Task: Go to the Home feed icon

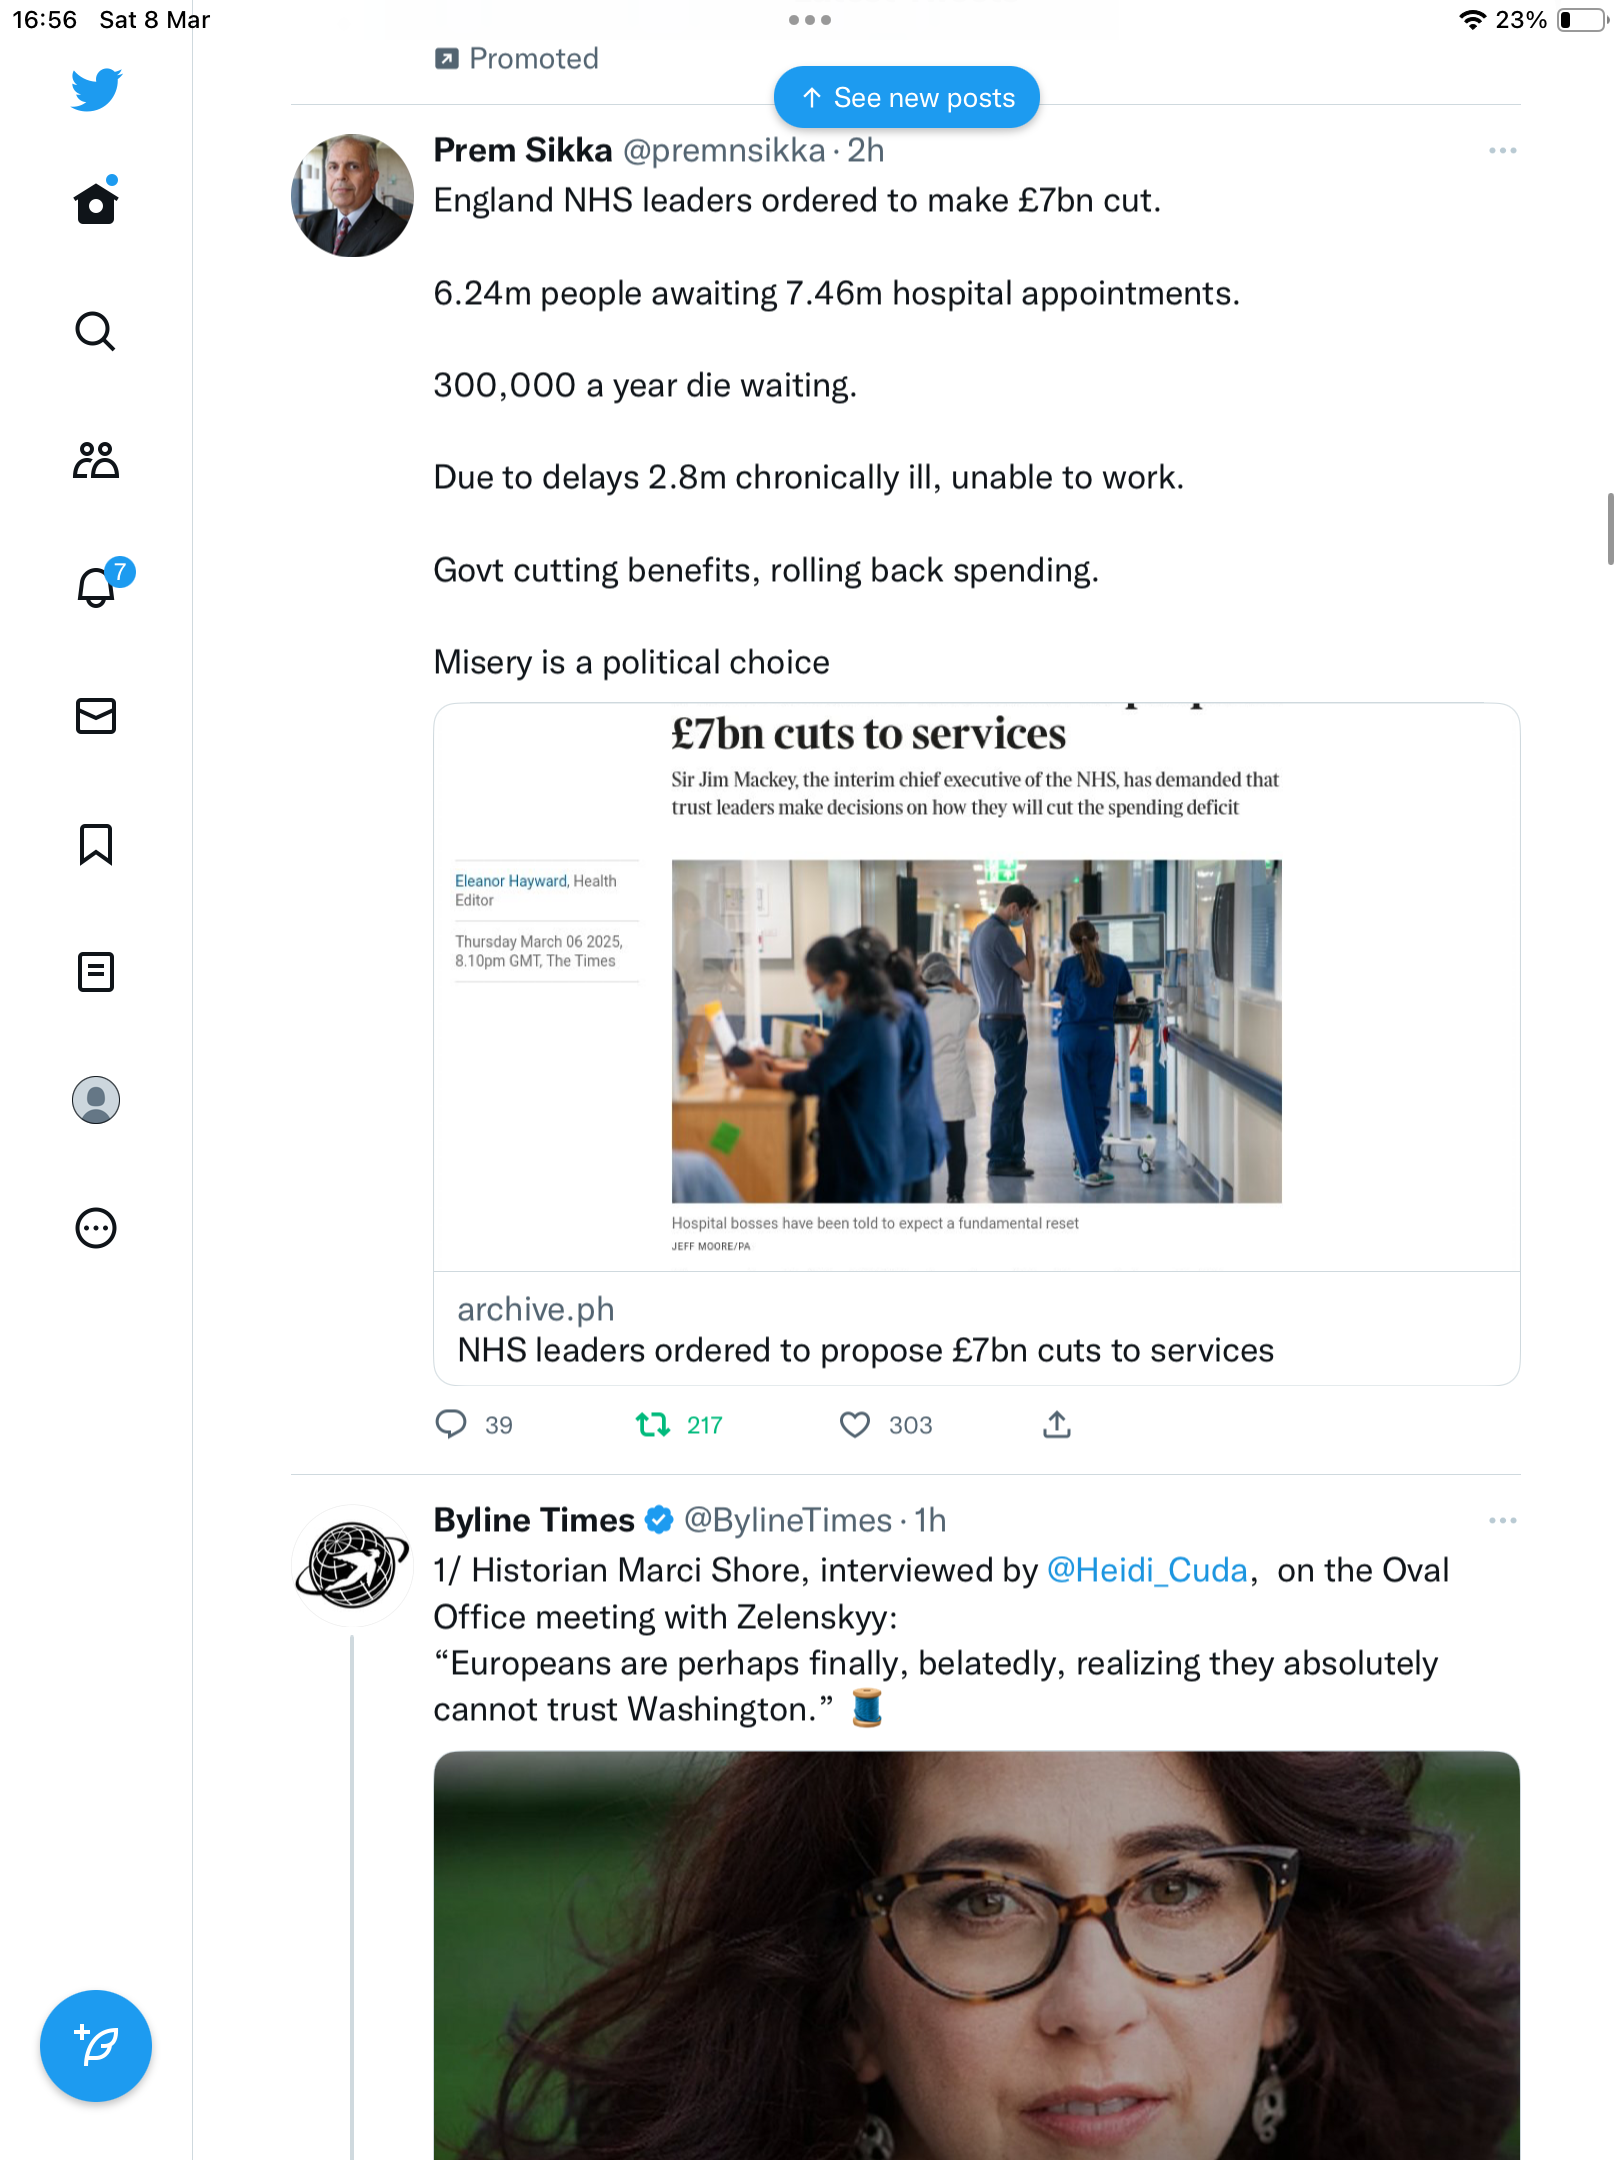Action: pos(96,202)
